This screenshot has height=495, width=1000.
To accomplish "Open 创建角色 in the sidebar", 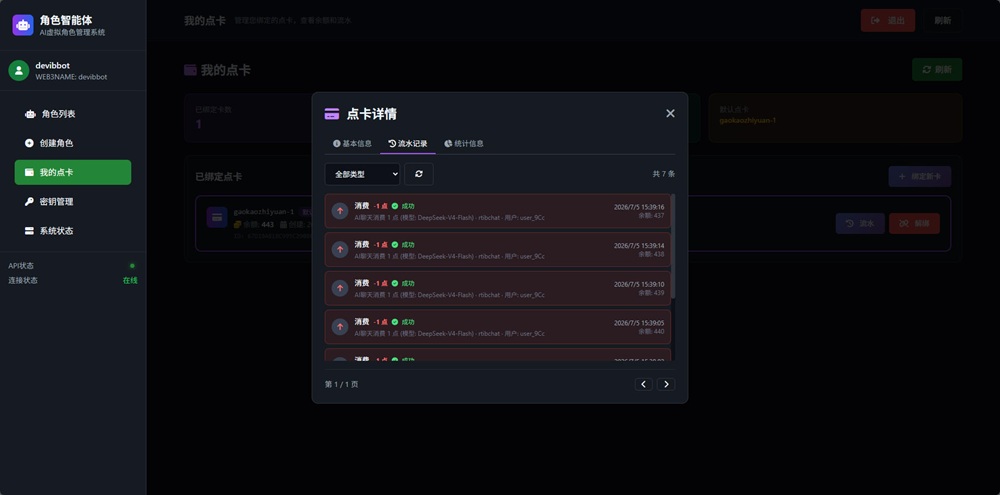I will (73, 143).
